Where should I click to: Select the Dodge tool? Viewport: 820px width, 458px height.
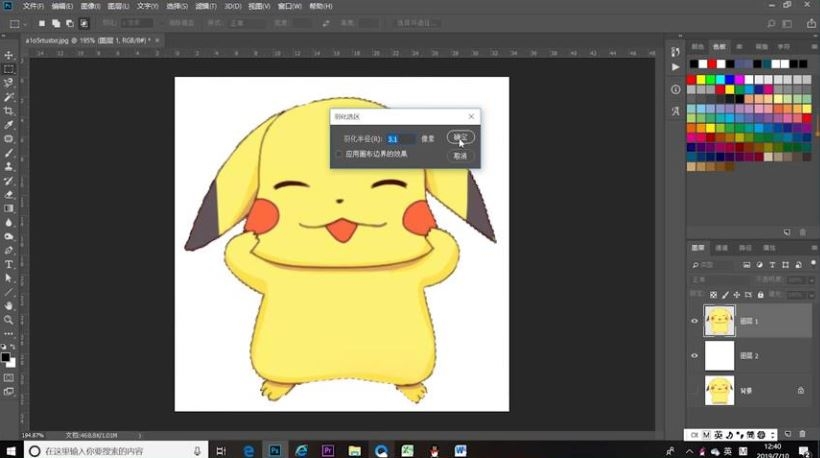coord(9,236)
